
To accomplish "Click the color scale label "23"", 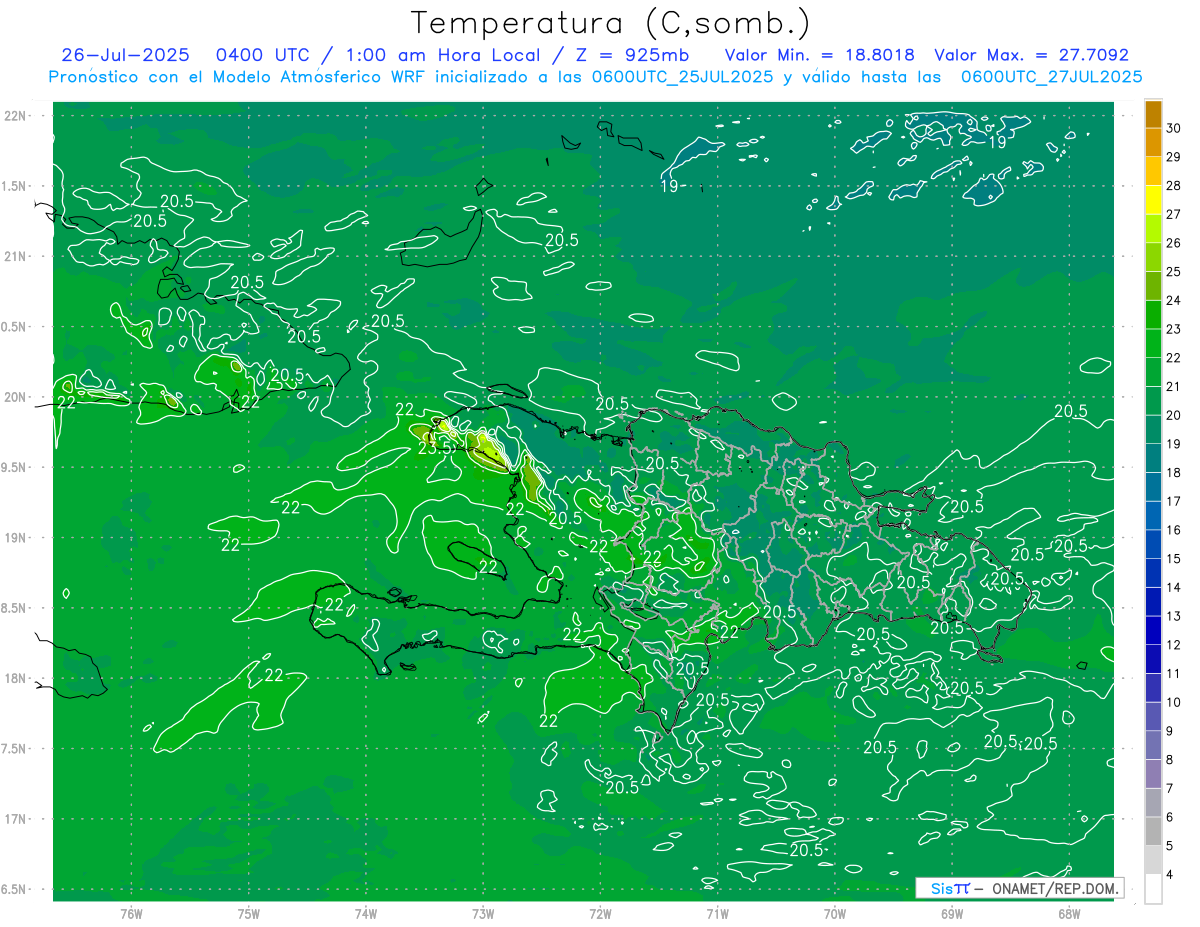I will 1174,329.
